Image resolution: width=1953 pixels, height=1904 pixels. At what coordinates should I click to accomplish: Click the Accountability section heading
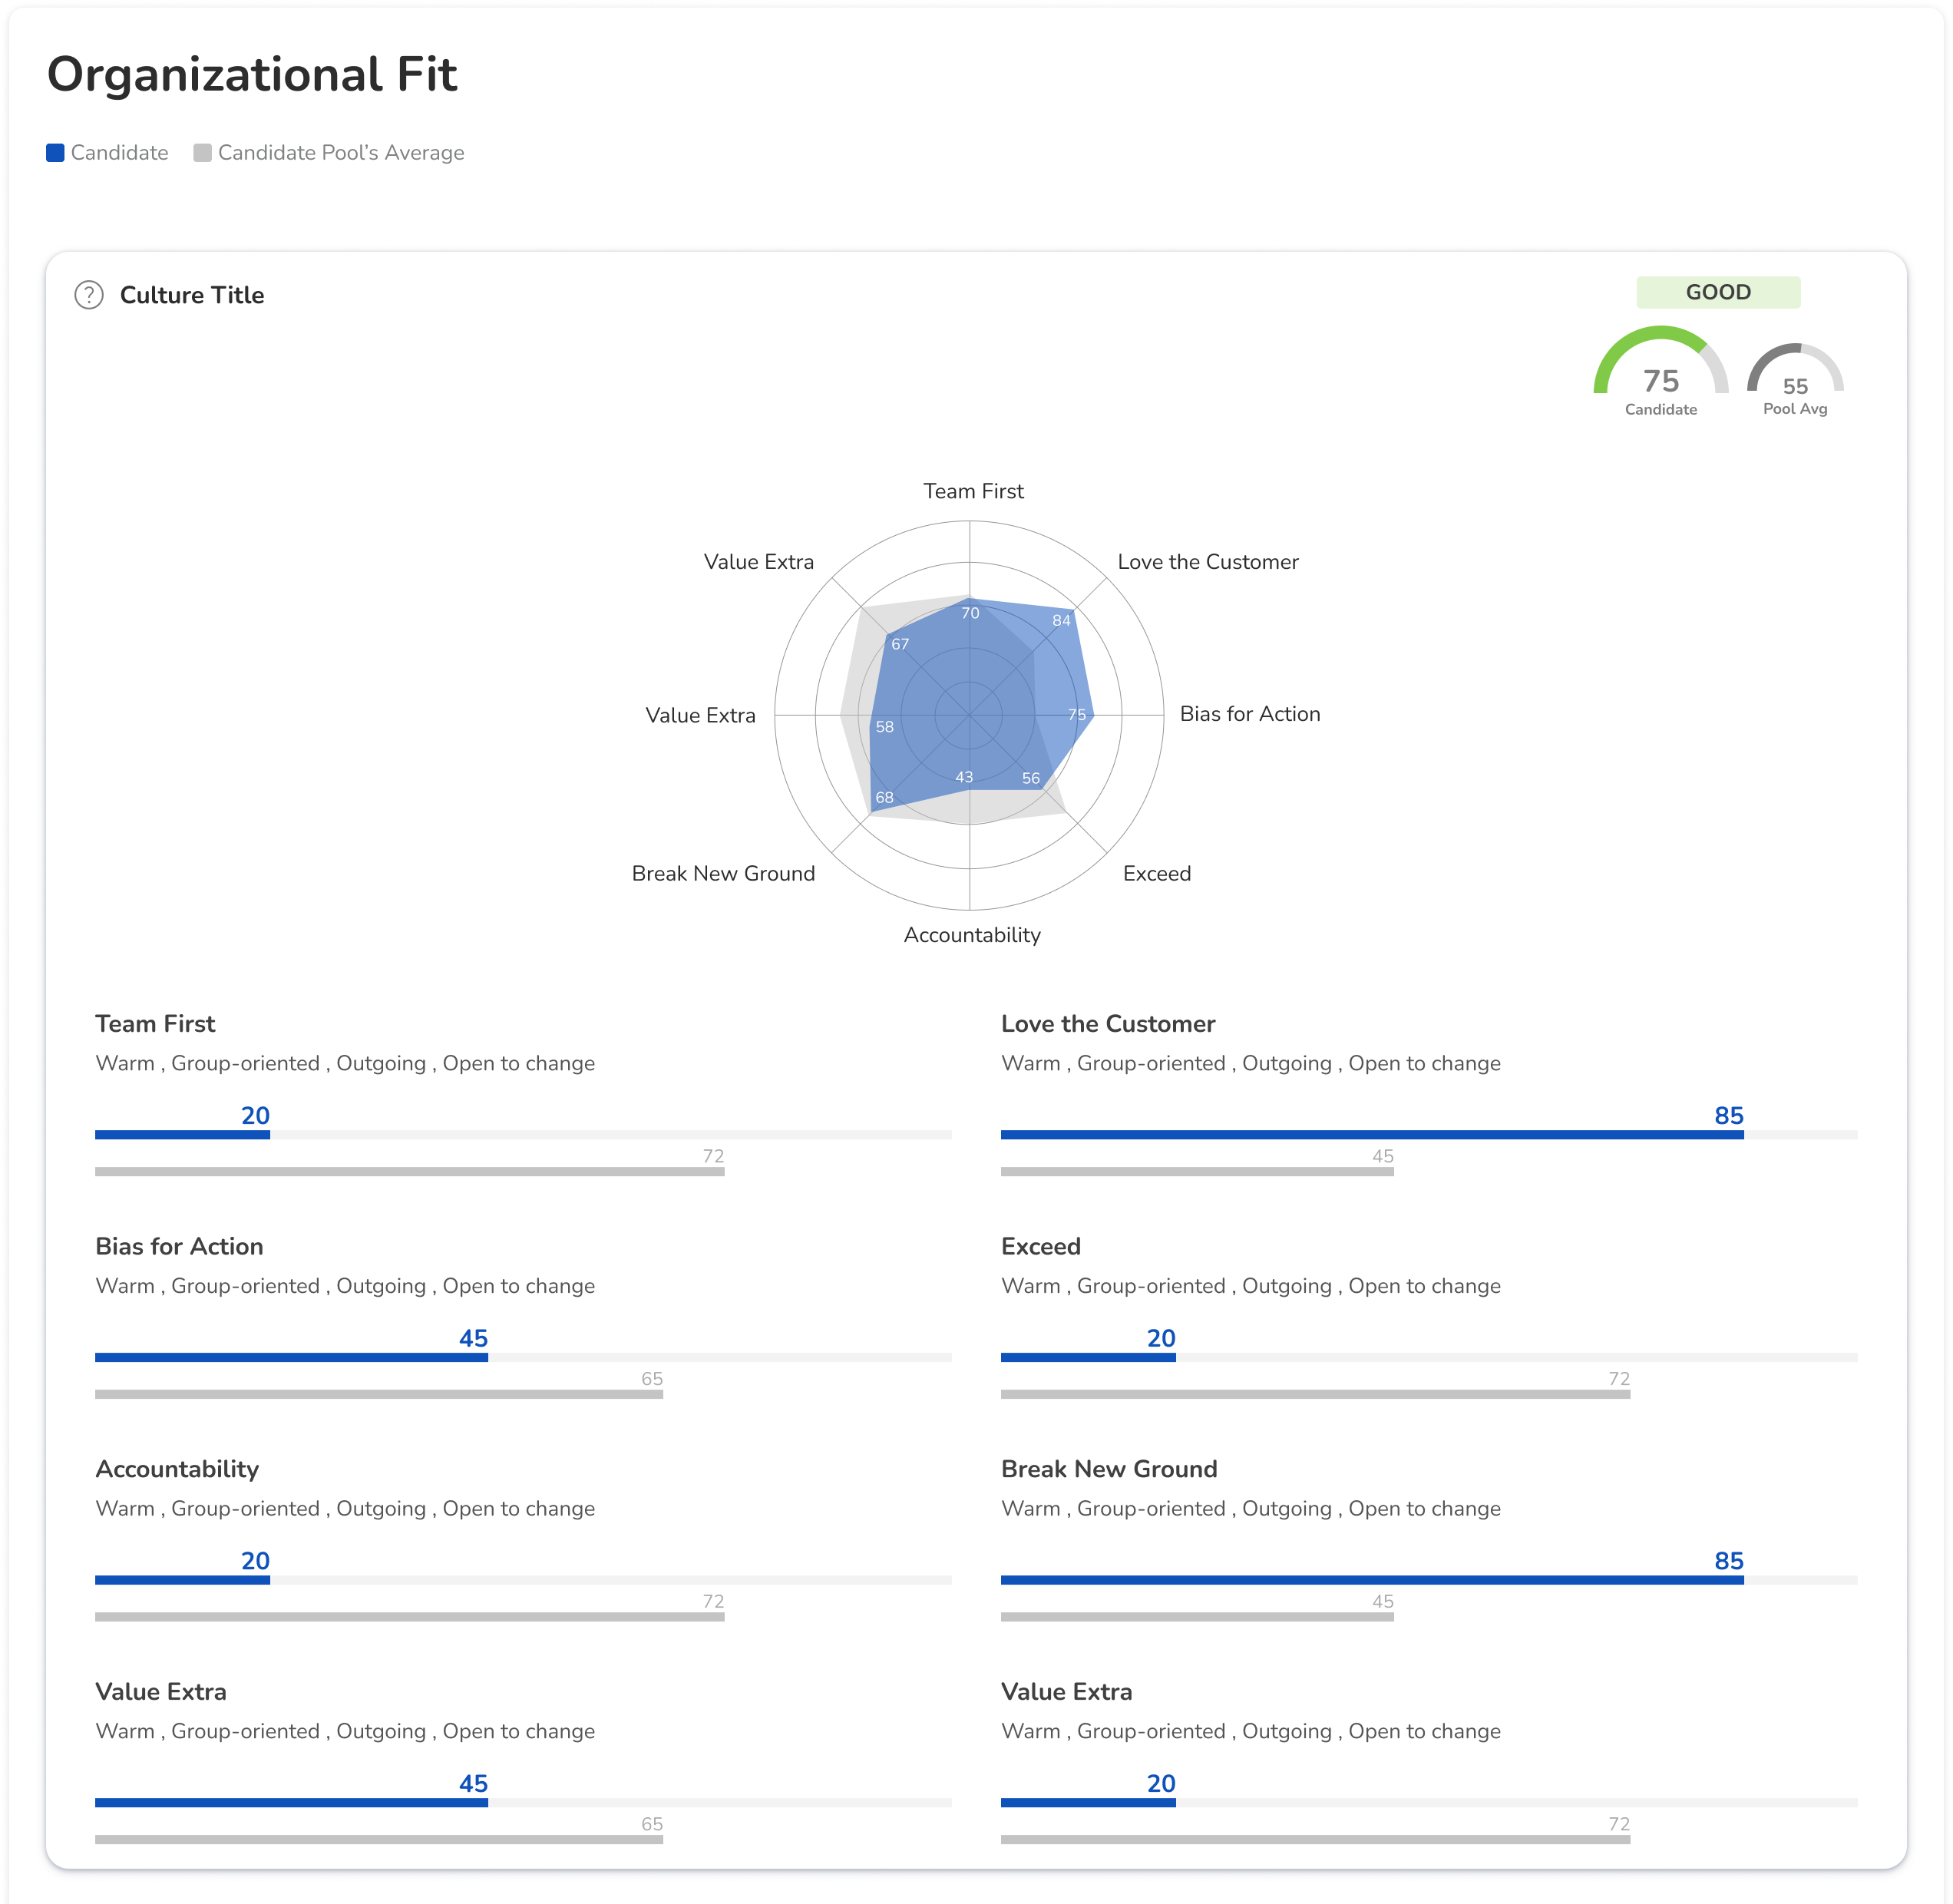pyautogui.click(x=177, y=1470)
